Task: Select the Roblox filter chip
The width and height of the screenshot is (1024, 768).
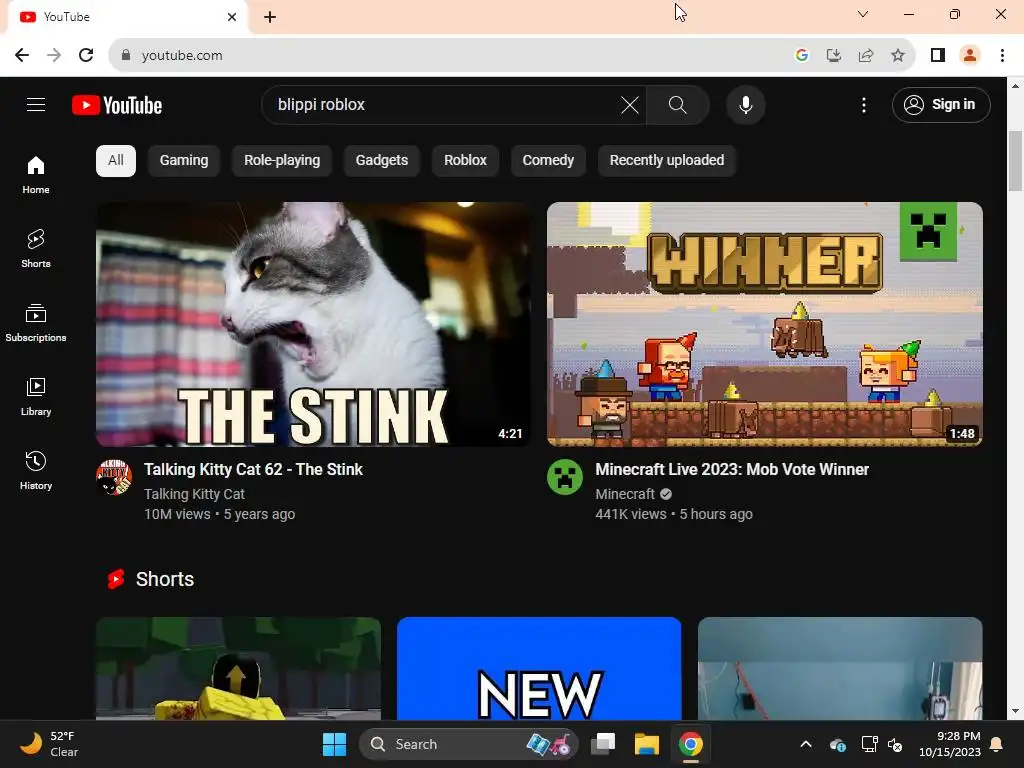Action: coord(465,161)
